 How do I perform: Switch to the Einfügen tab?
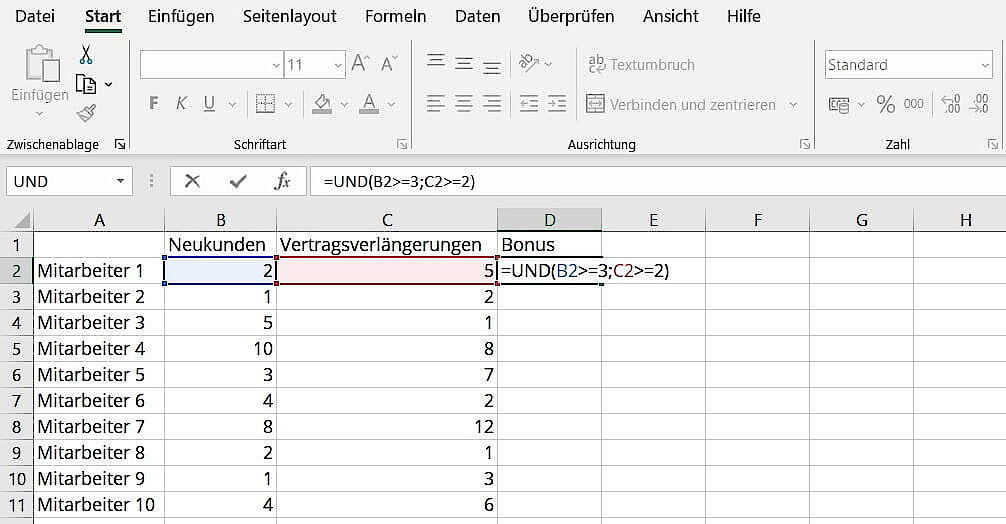[181, 16]
